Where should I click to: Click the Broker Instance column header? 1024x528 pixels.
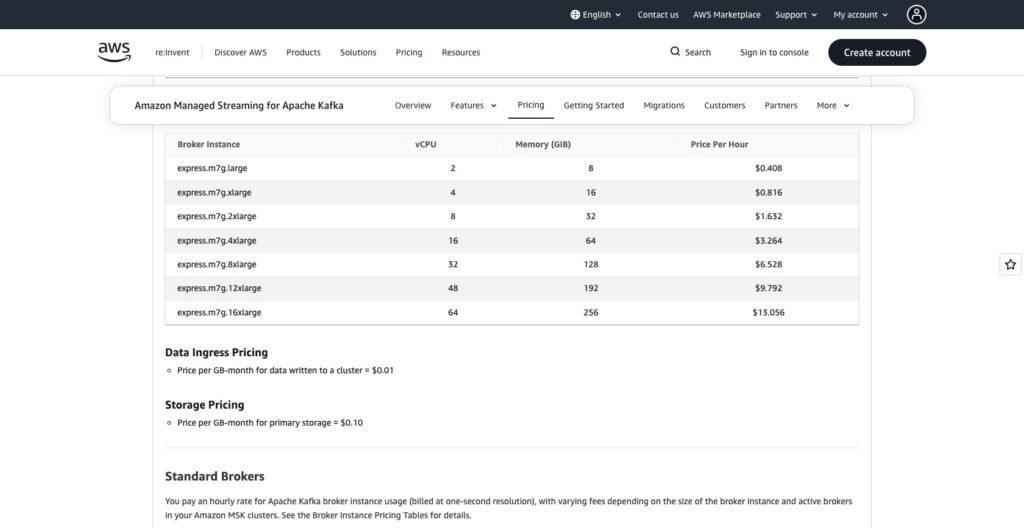point(208,144)
